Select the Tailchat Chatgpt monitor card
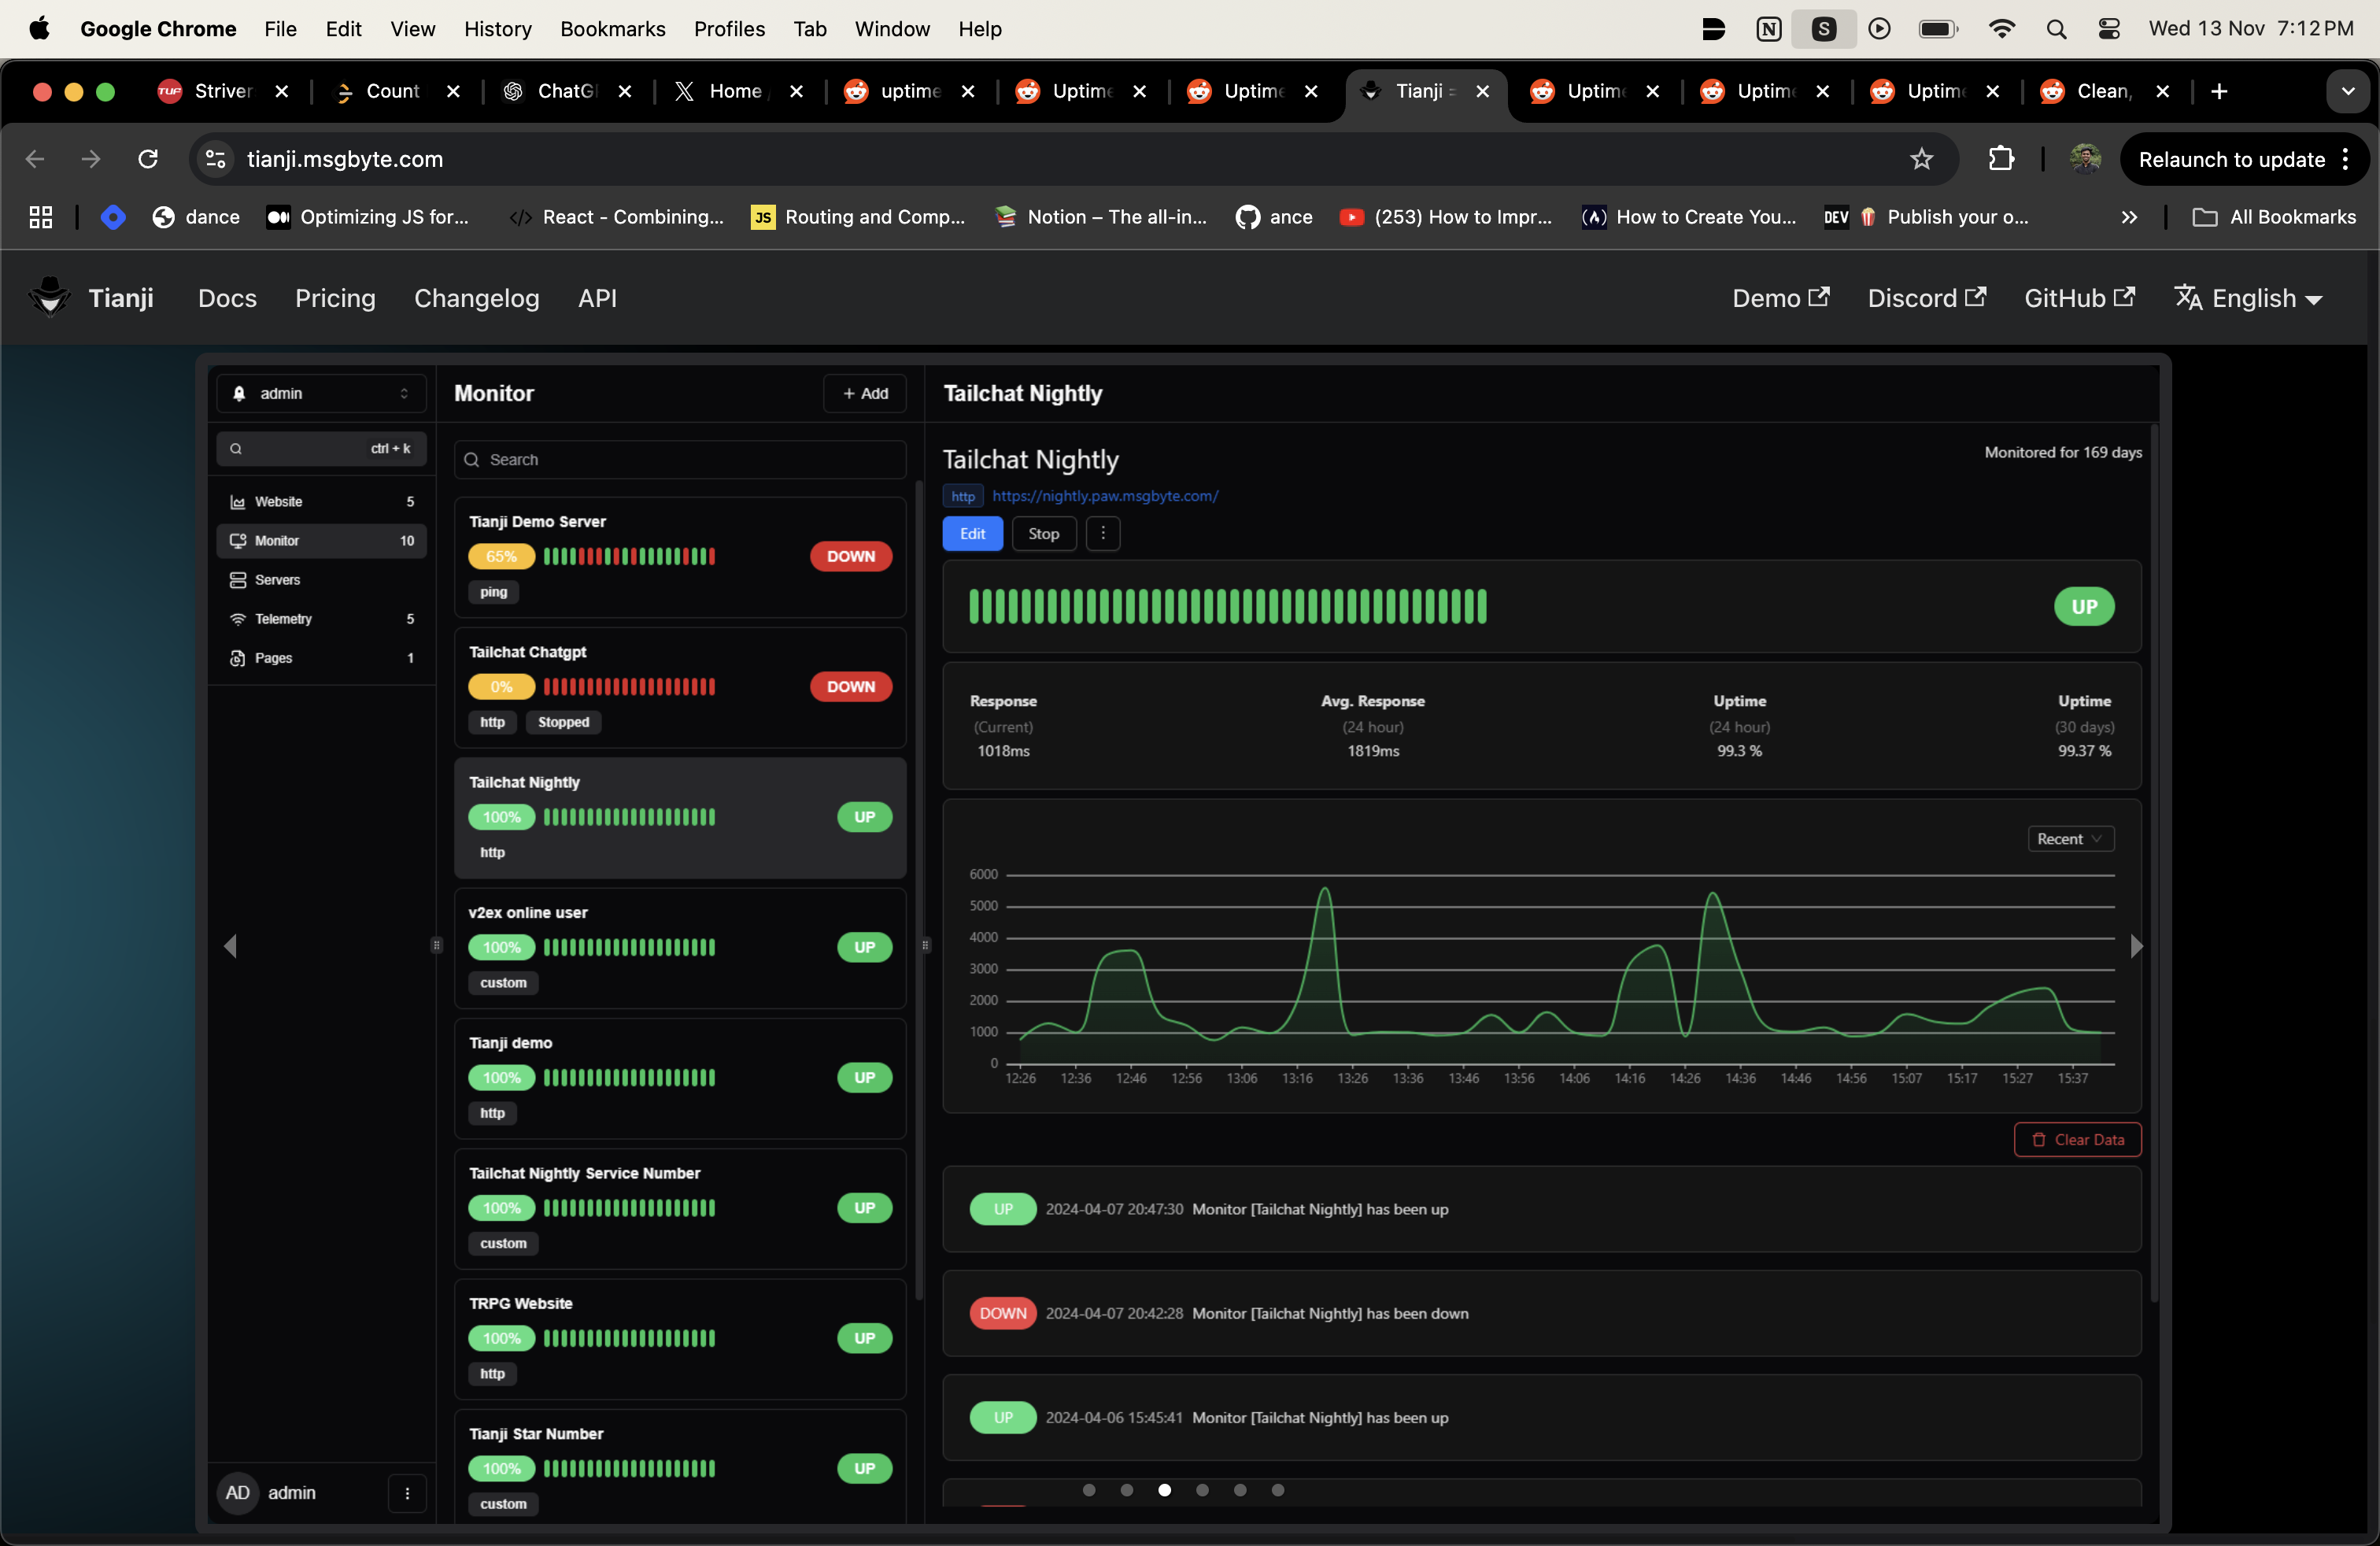Viewport: 2380px width, 1546px height. click(680, 688)
